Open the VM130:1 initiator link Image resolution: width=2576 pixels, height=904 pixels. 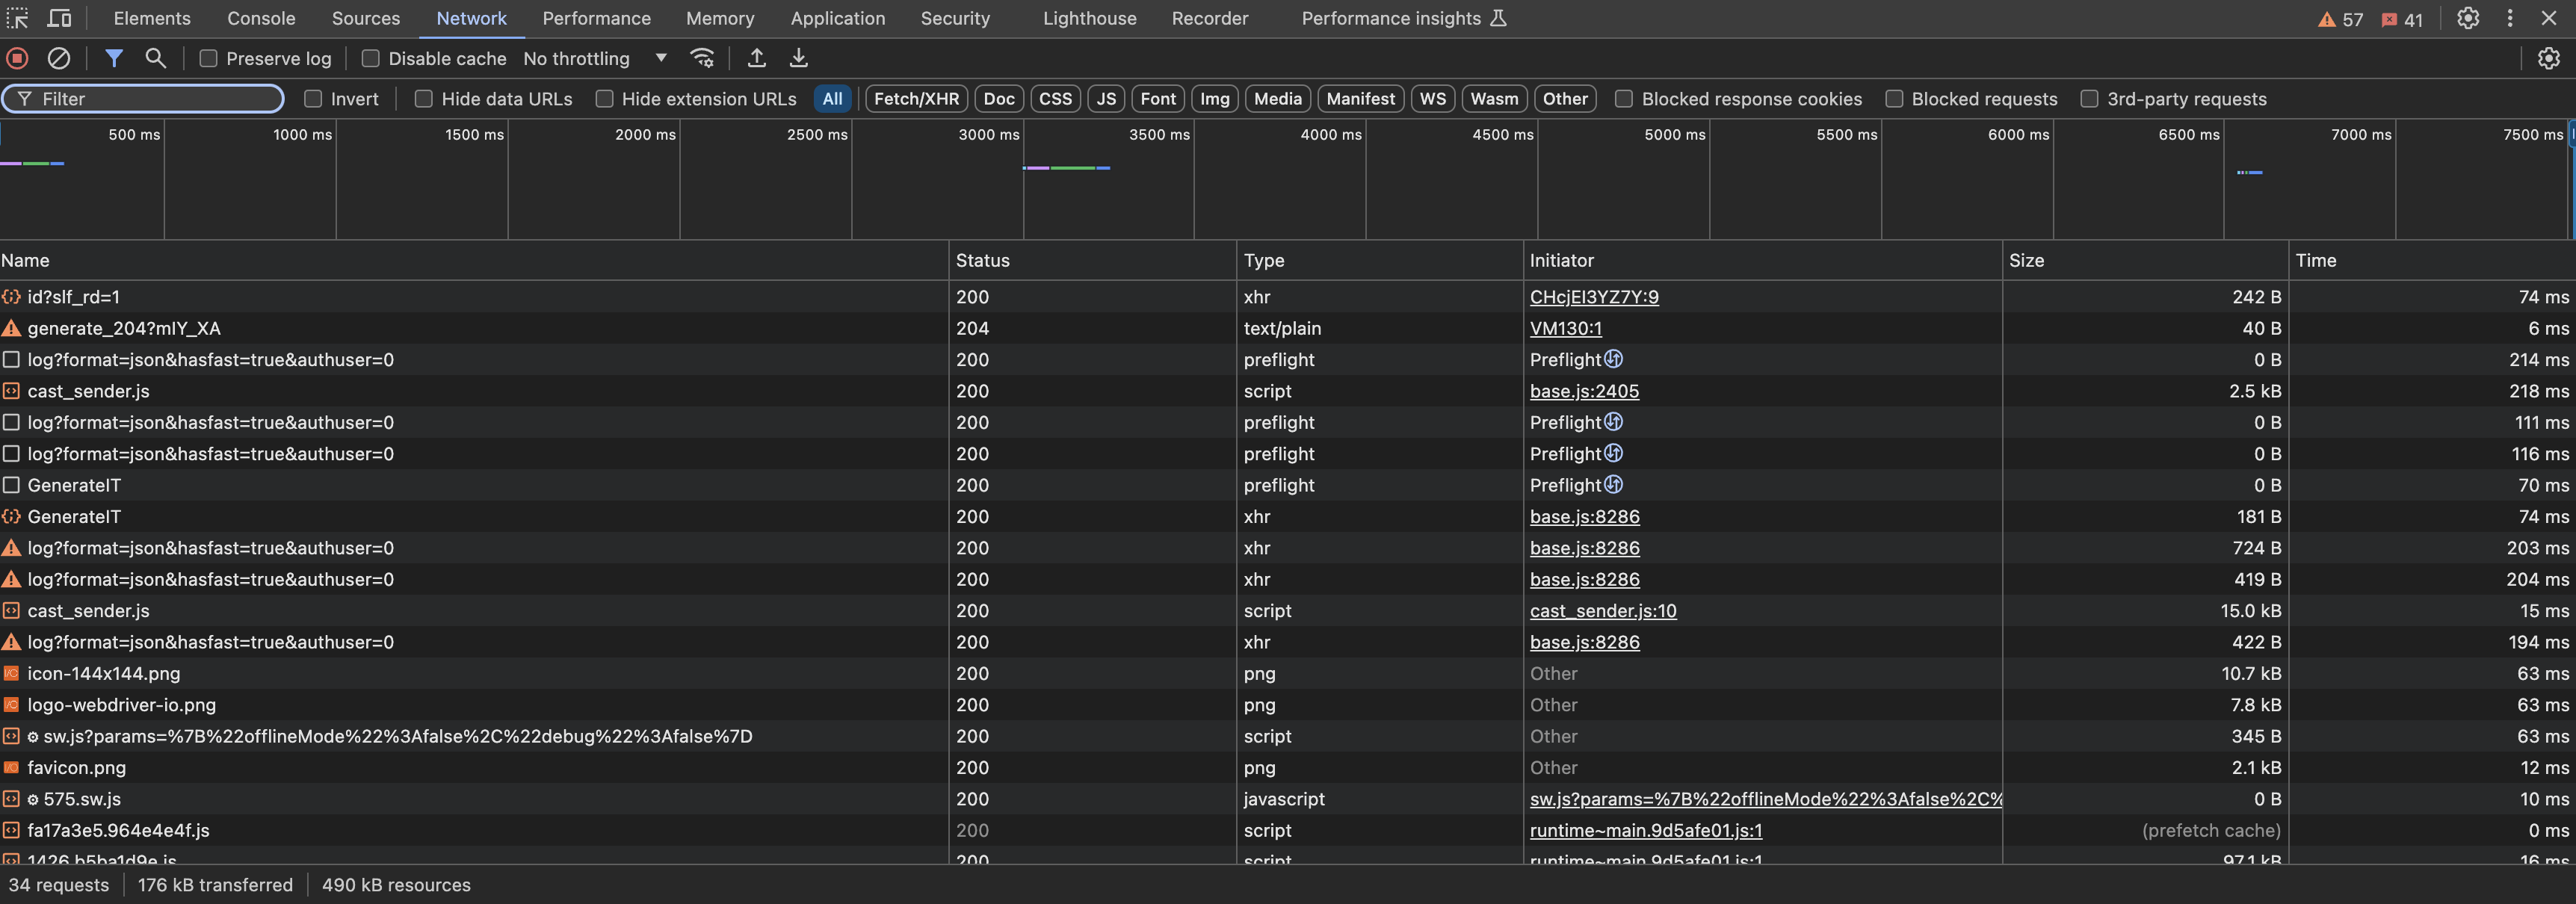(1565, 328)
